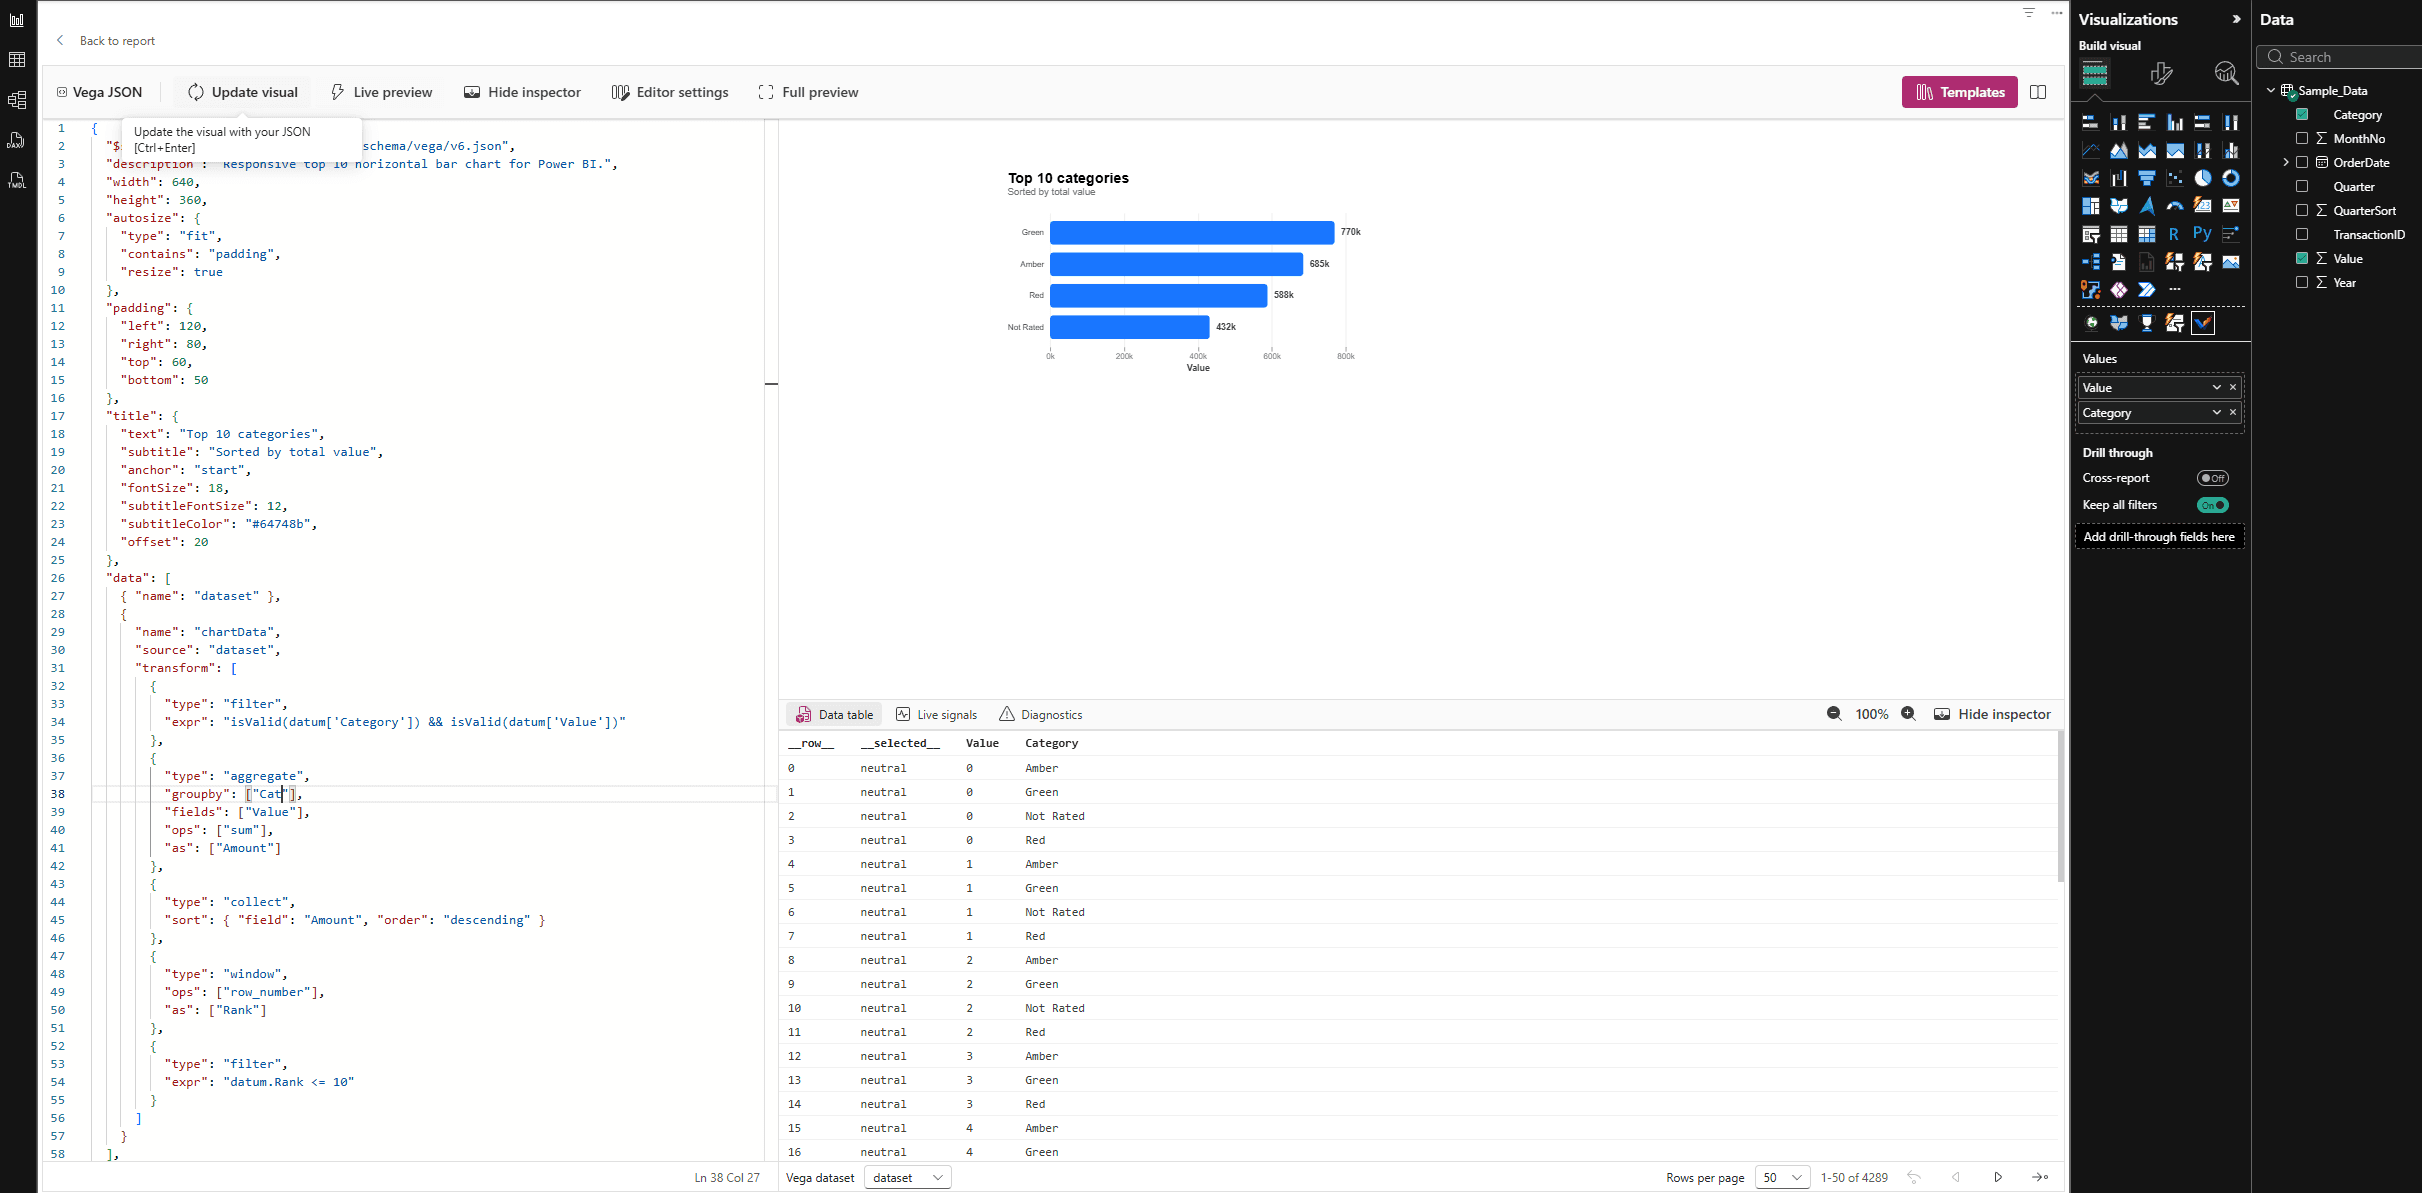Open Editor settings
This screenshot has width=2422, height=1193.
tap(670, 92)
